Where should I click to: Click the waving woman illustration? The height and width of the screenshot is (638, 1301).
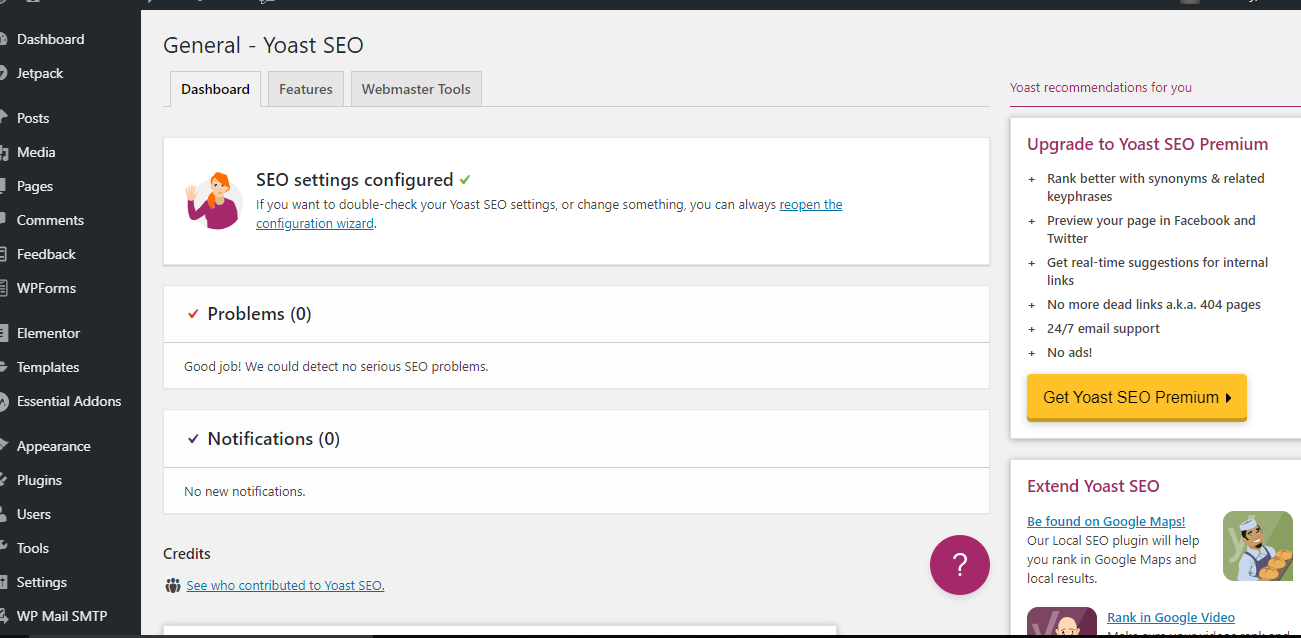(213, 201)
